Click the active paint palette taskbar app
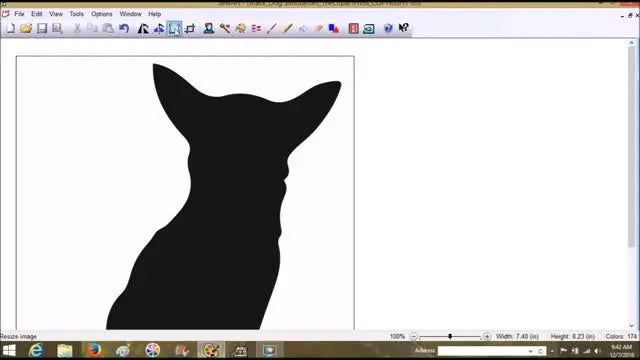This screenshot has width=640, height=360. [x=211, y=350]
